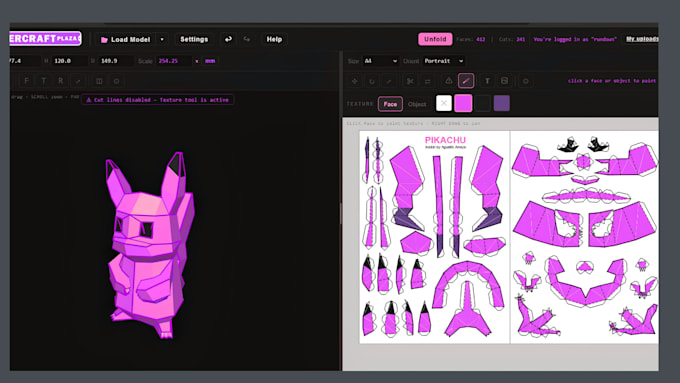Click the 'Cut lines disabled' warning banner
Viewport: 680px width, 383px height.
[157, 100]
